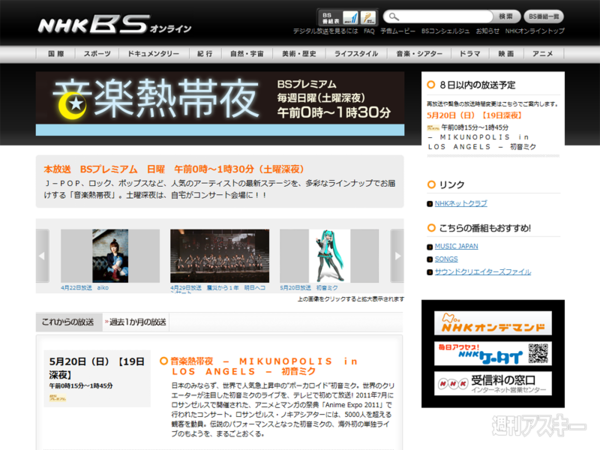The width and height of the screenshot is (600, 450).
Task: Open the BS番組一覧 button
Action: 544,16
